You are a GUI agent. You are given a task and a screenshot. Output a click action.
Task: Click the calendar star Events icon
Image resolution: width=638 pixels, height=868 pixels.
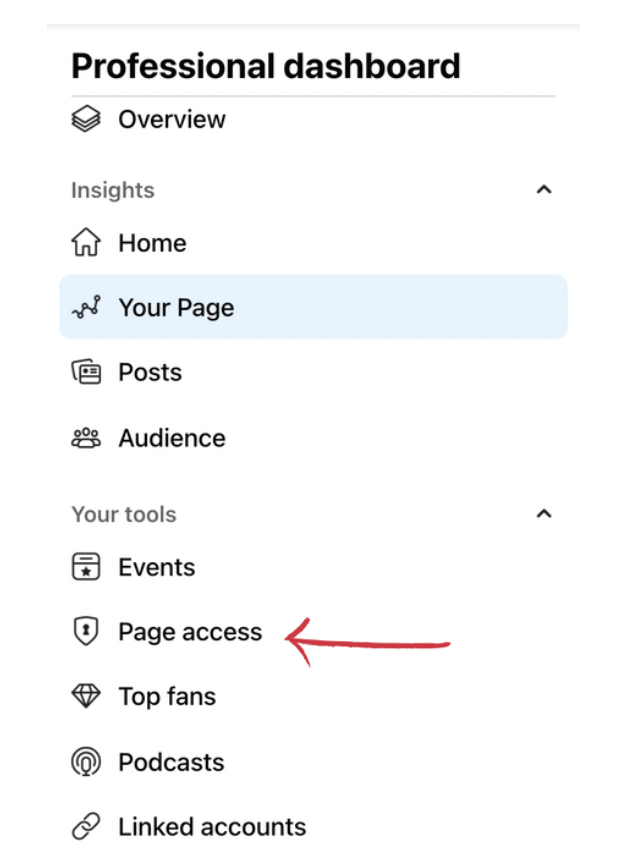pos(86,567)
